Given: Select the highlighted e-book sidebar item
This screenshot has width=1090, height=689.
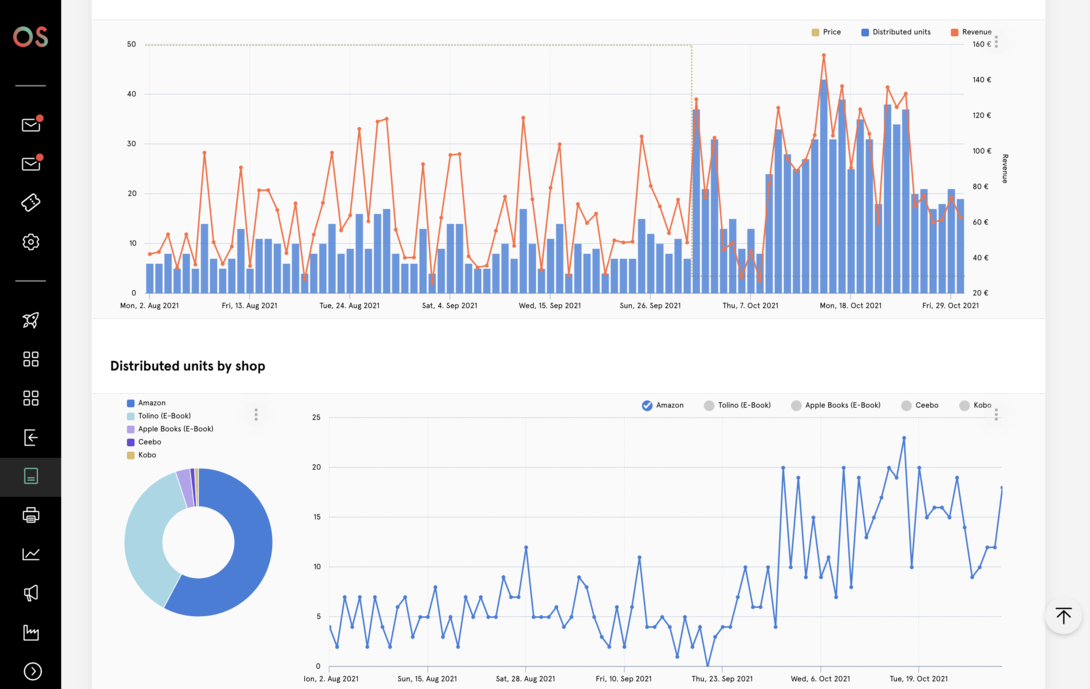Looking at the screenshot, I should (x=31, y=477).
